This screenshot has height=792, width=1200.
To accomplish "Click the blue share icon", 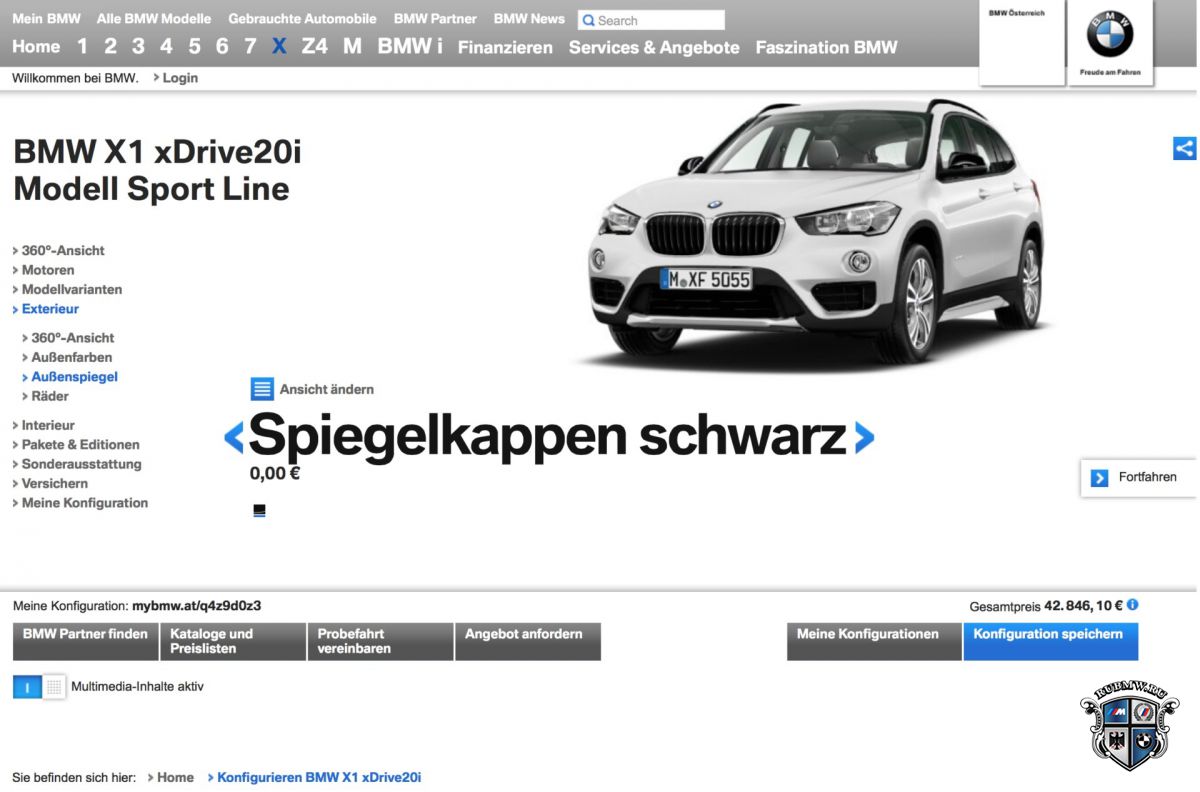I will tap(1184, 148).
